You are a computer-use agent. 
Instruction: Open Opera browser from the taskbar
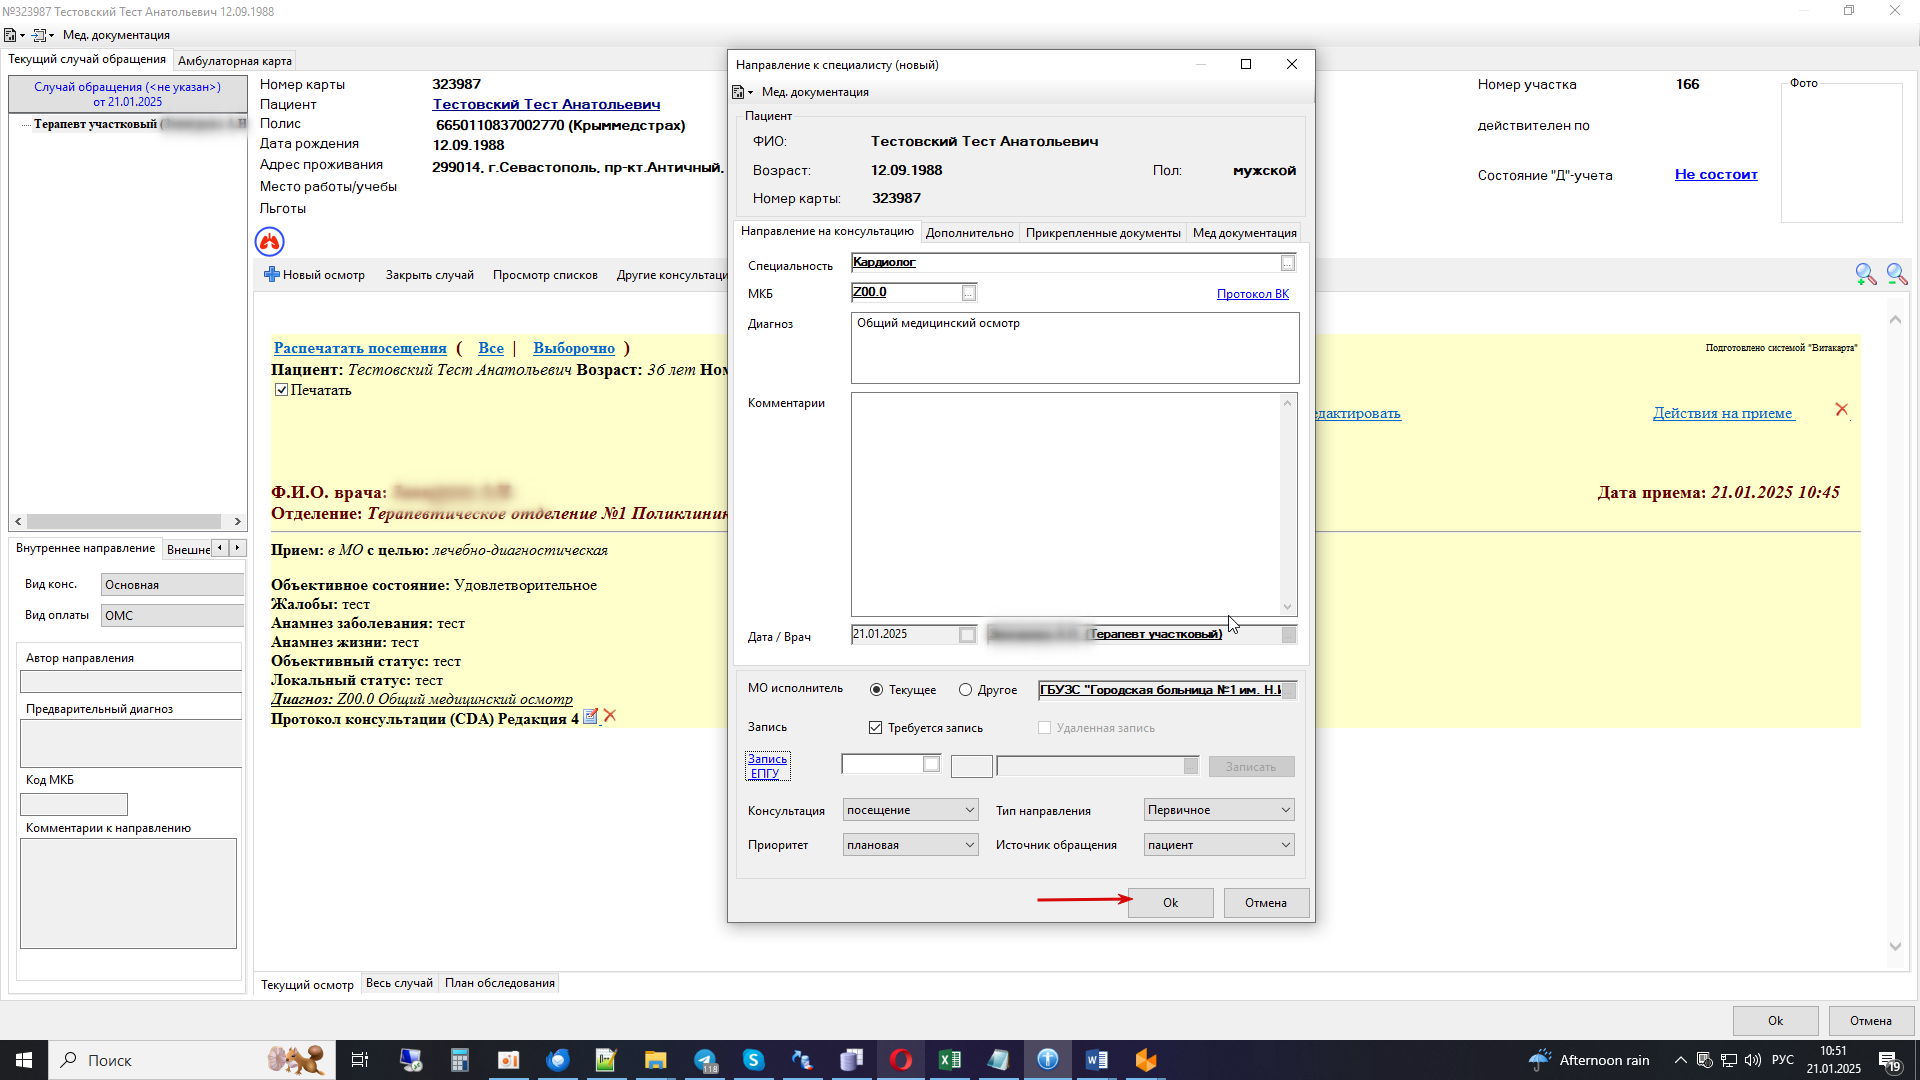[900, 1060]
